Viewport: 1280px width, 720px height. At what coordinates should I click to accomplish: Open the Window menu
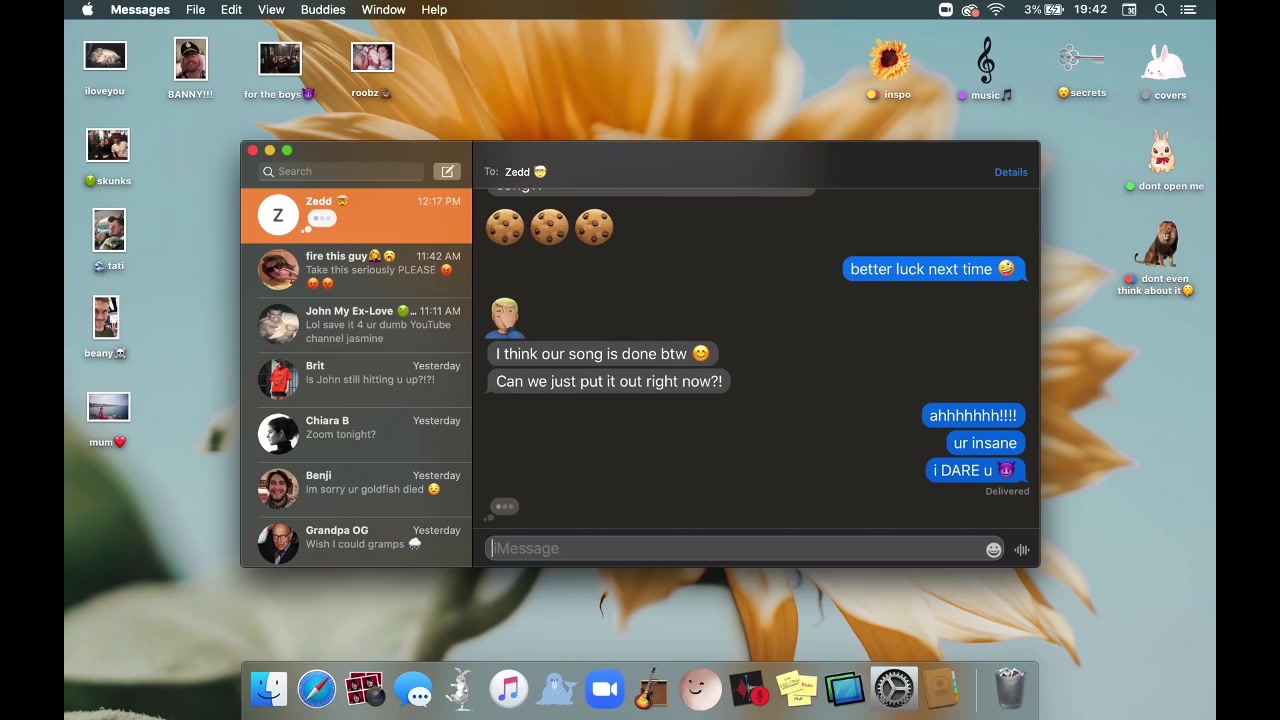pyautogui.click(x=383, y=10)
